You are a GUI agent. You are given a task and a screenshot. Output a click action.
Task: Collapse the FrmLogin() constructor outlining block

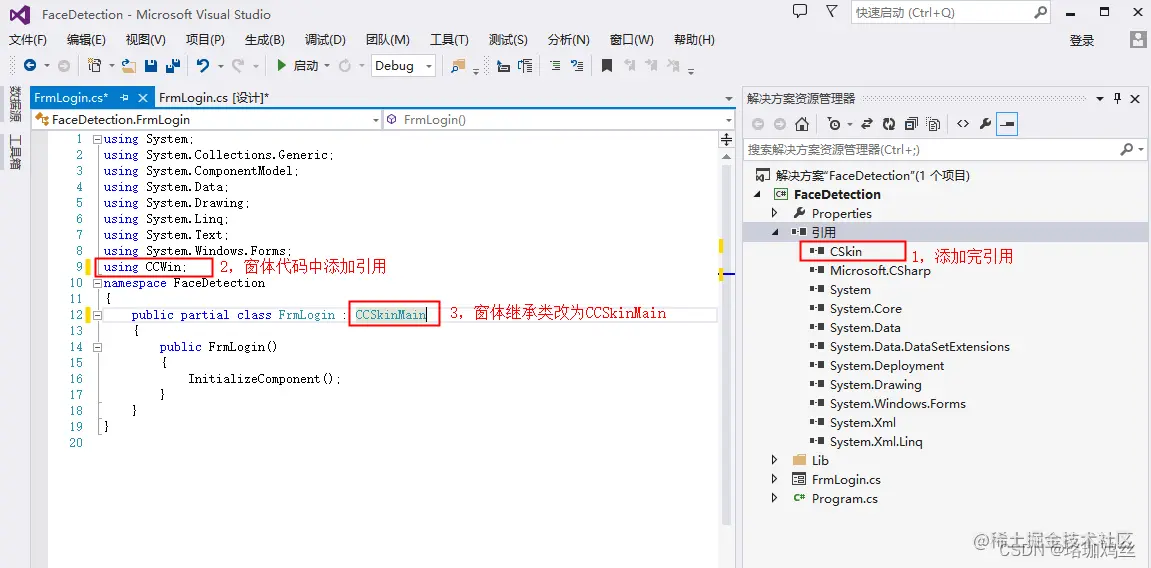click(x=97, y=346)
